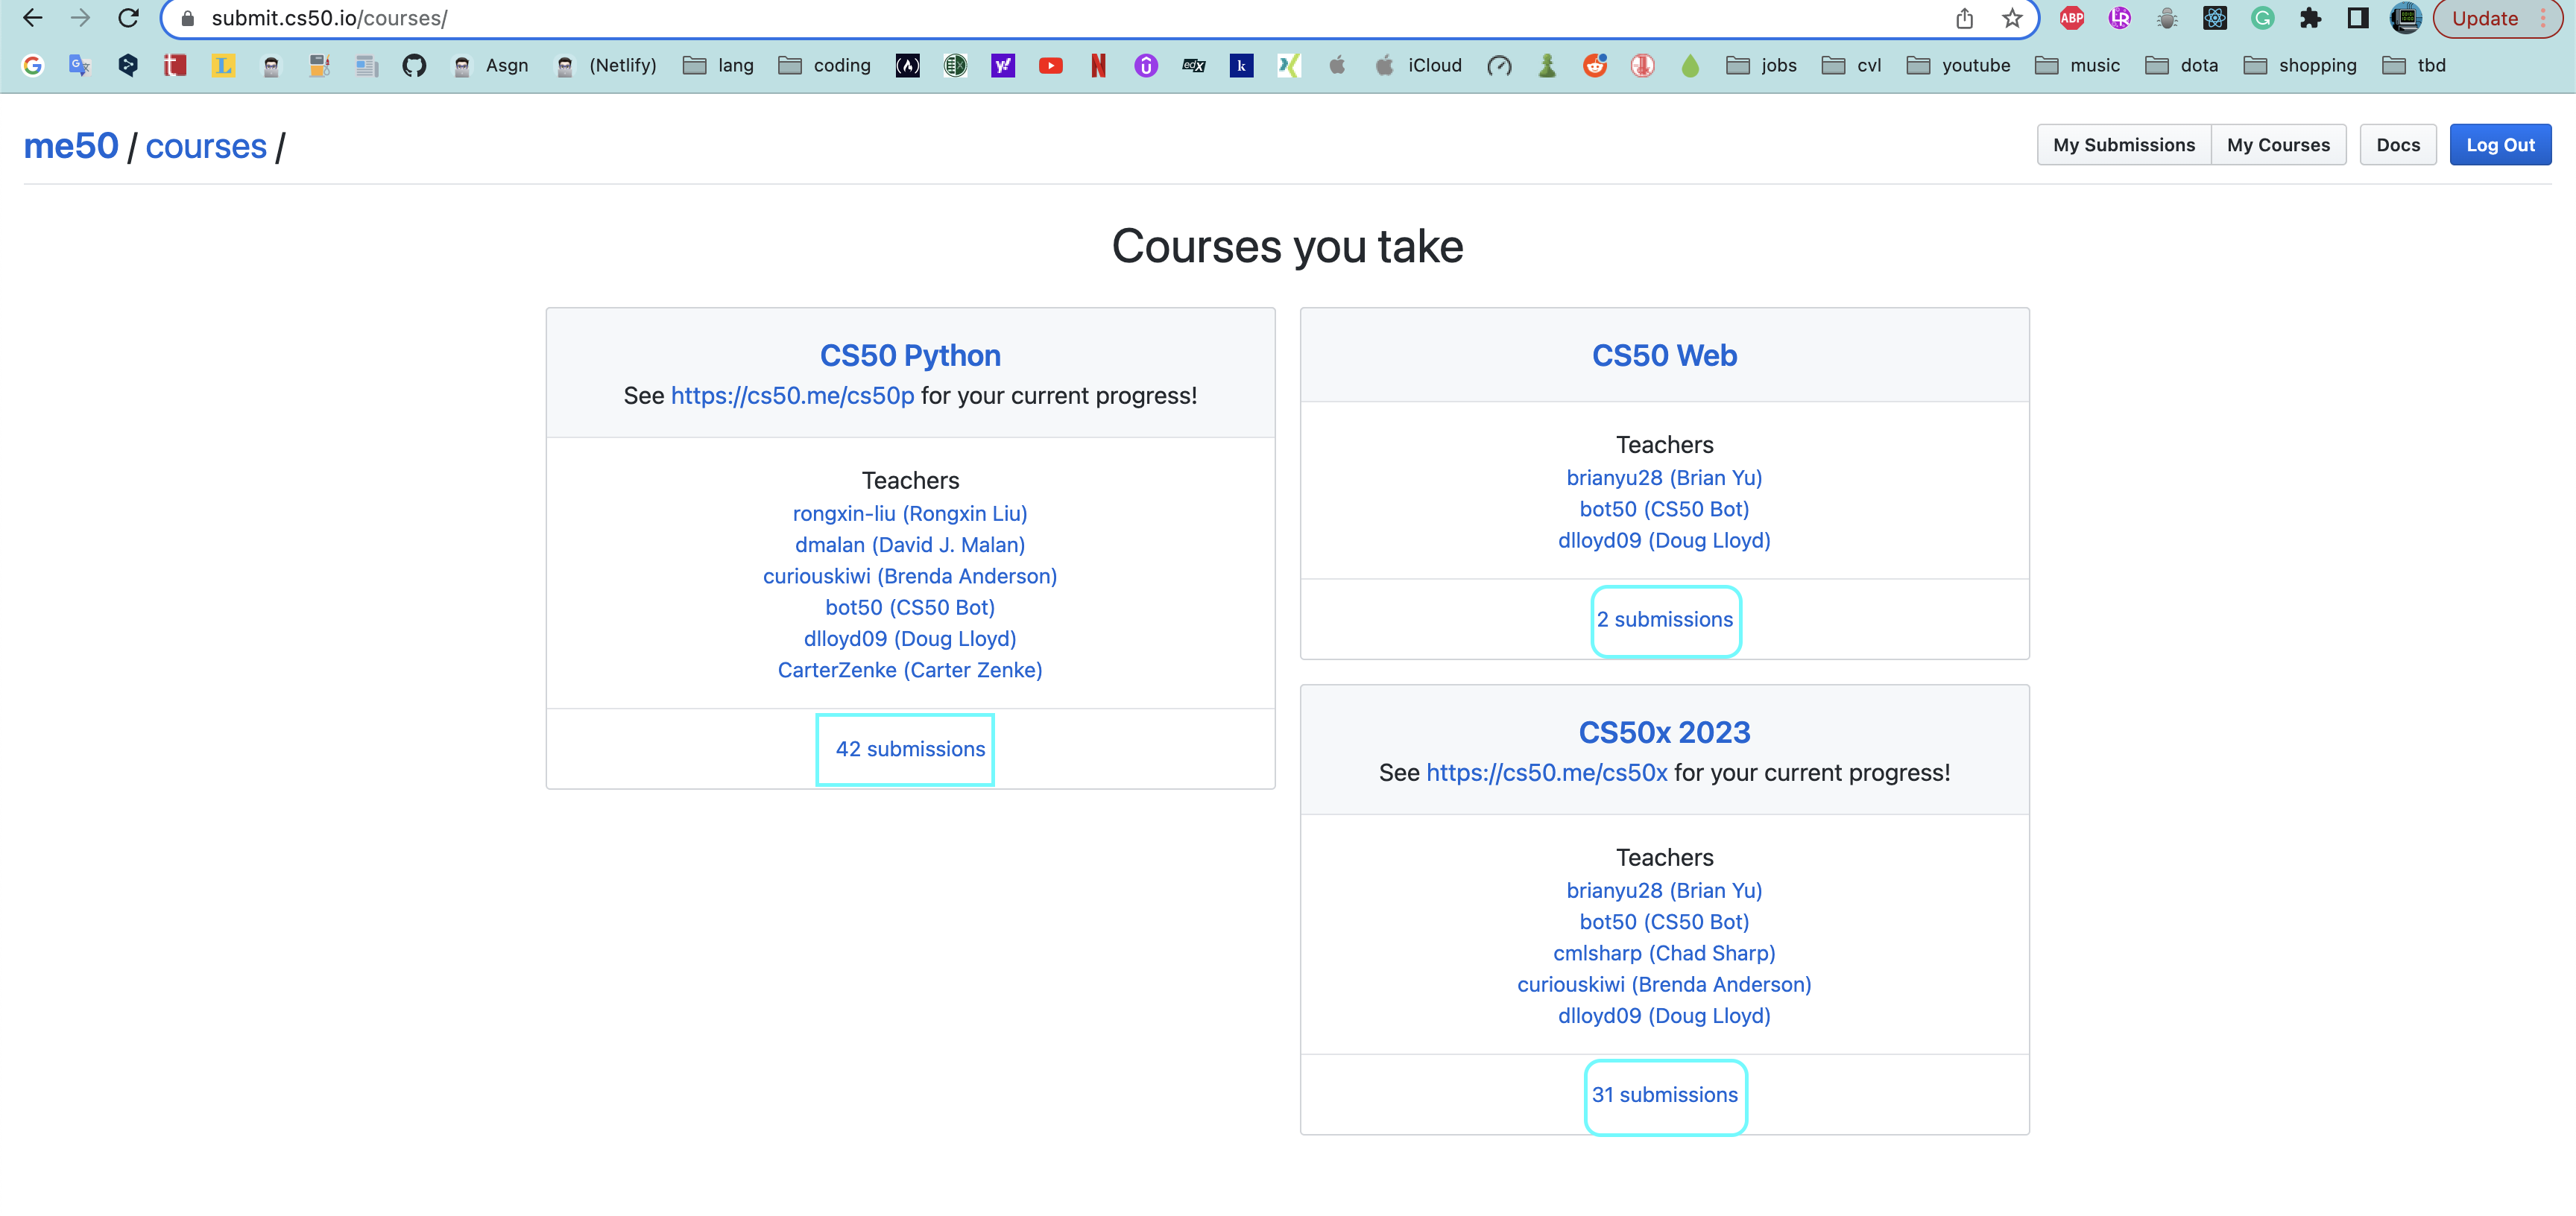
Task: Click the URL address bar
Action: tap(1000, 18)
